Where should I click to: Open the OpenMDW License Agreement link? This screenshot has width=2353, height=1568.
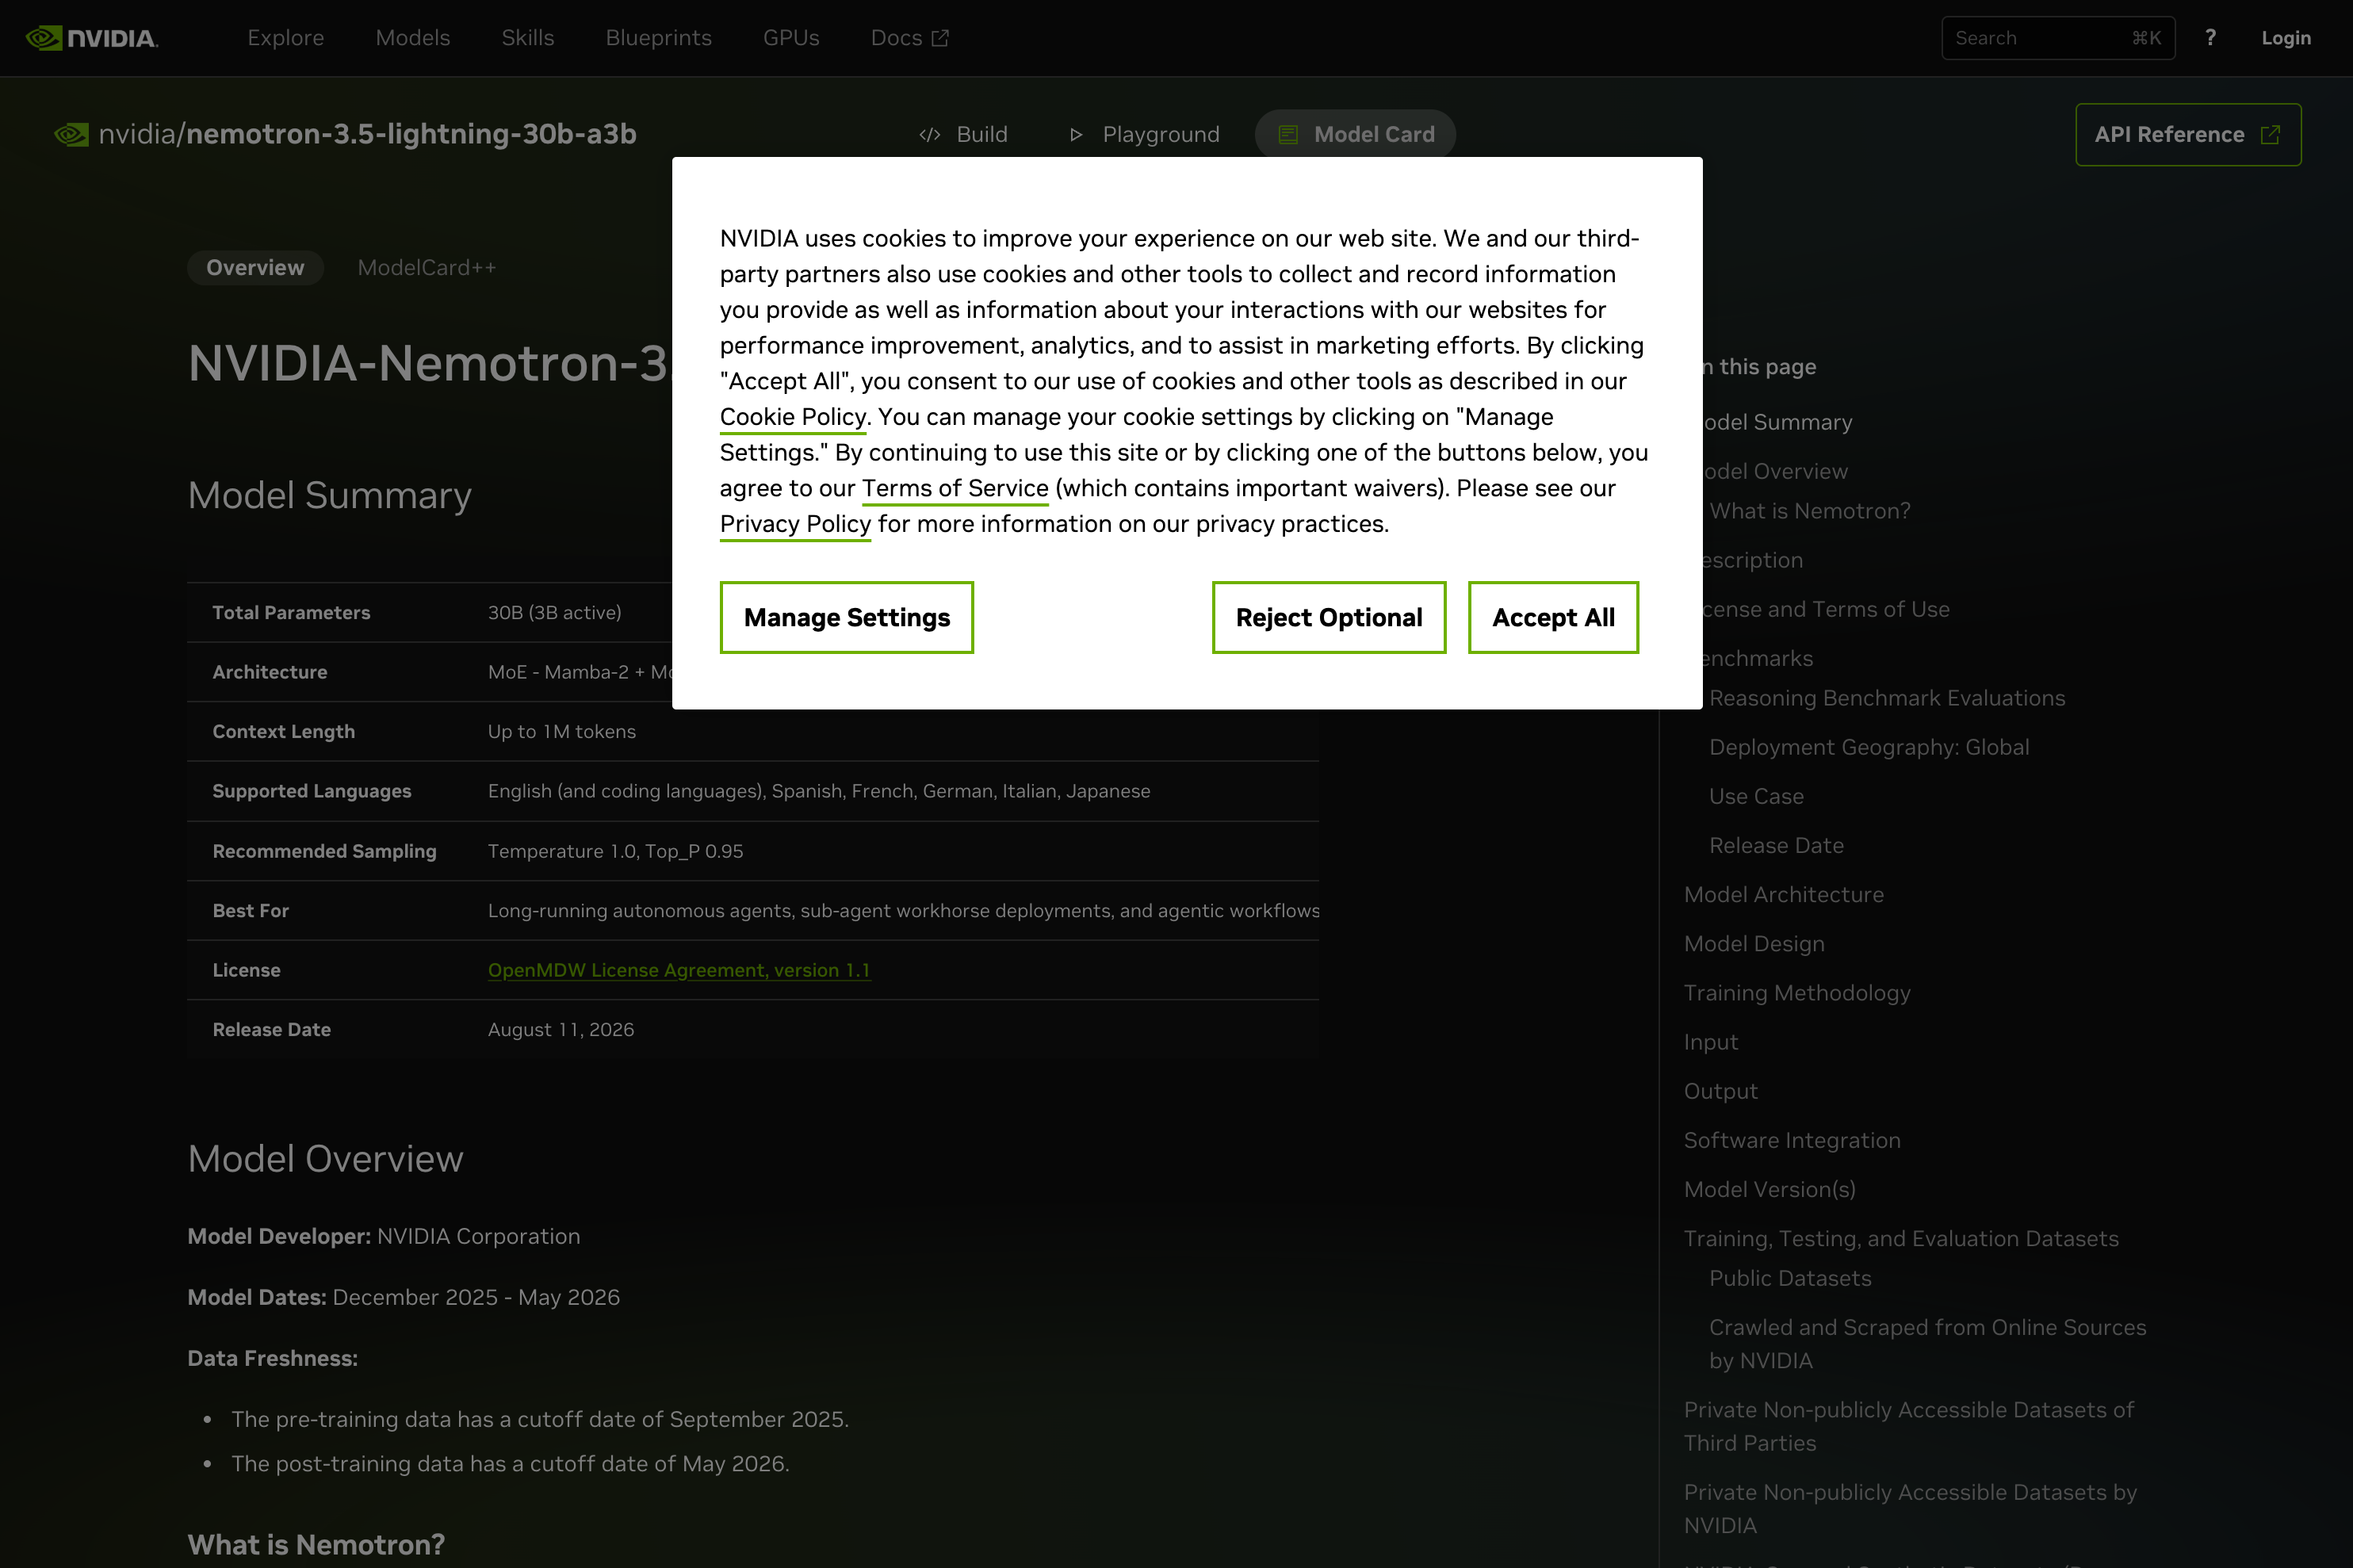coord(679,970)
